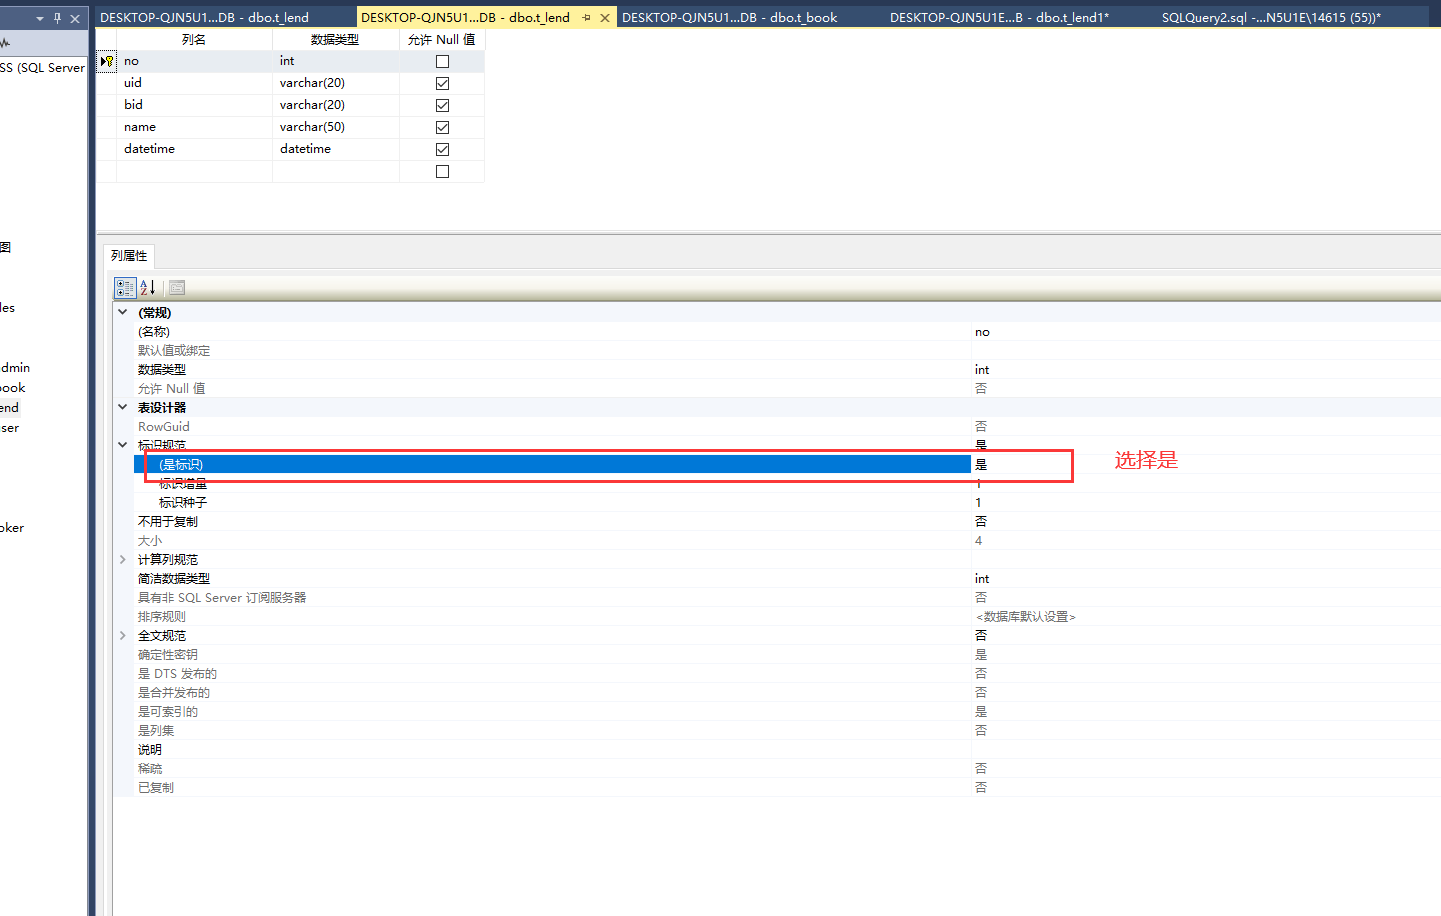The image size is (1441, 916).
Task: Select the (名称) property row
Action: click(787, 332)
